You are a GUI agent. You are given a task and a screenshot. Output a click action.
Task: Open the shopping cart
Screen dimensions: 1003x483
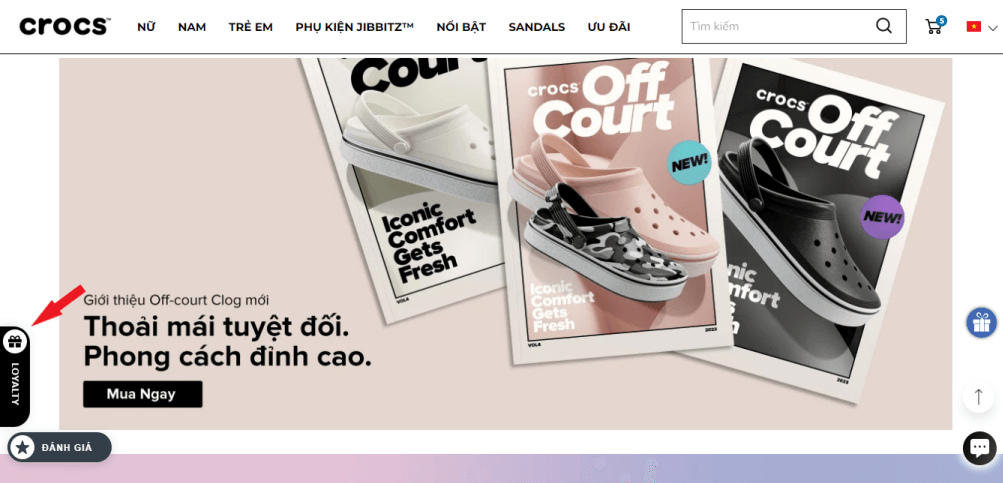point(934,26)
